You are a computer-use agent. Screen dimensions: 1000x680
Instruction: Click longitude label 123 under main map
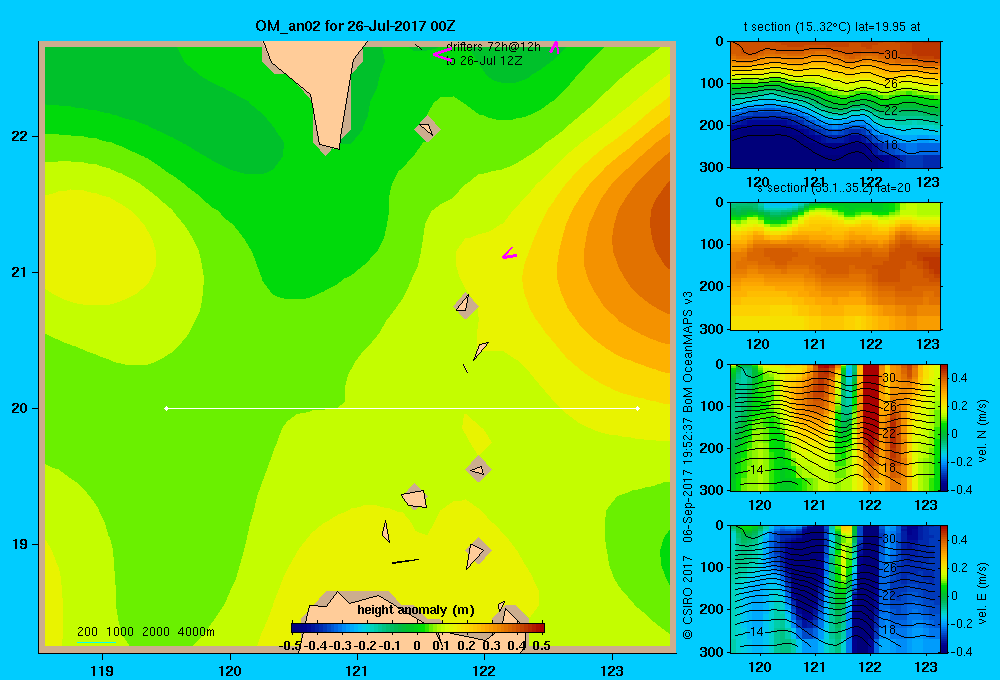pos(612,670)
